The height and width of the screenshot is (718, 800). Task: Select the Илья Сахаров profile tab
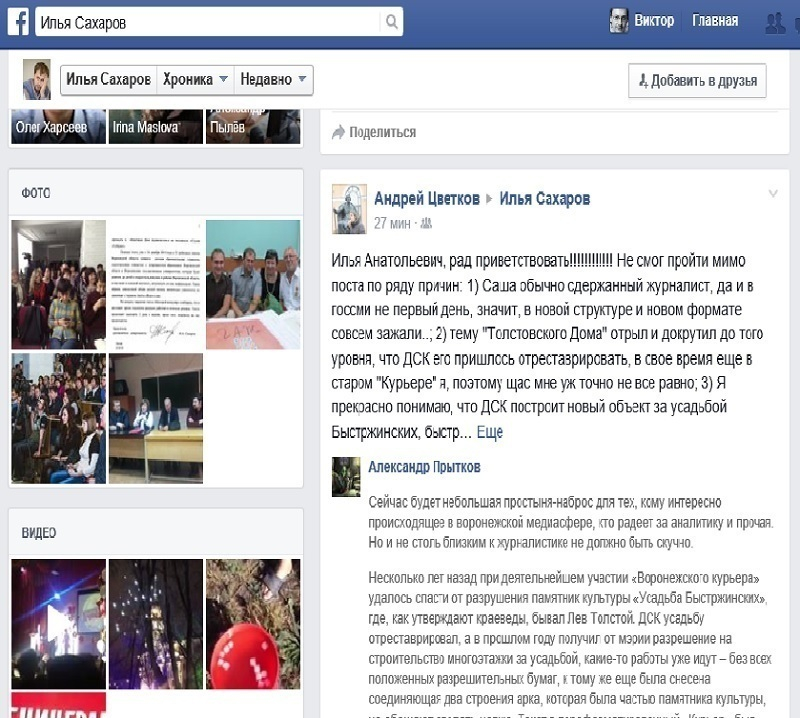pos(108,80)
